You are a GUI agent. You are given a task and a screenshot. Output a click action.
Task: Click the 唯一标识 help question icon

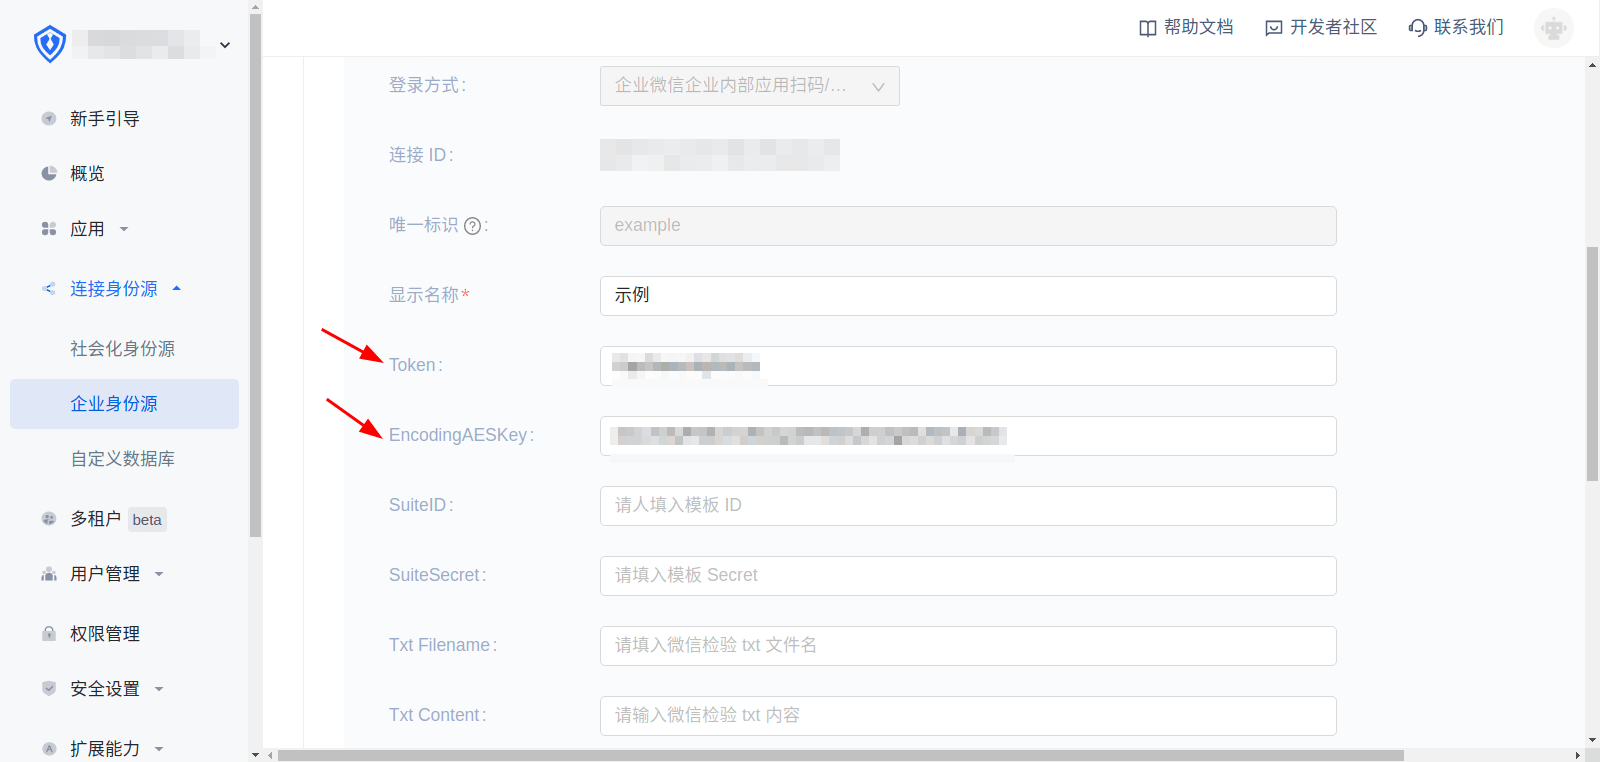[x=473, y=226]
